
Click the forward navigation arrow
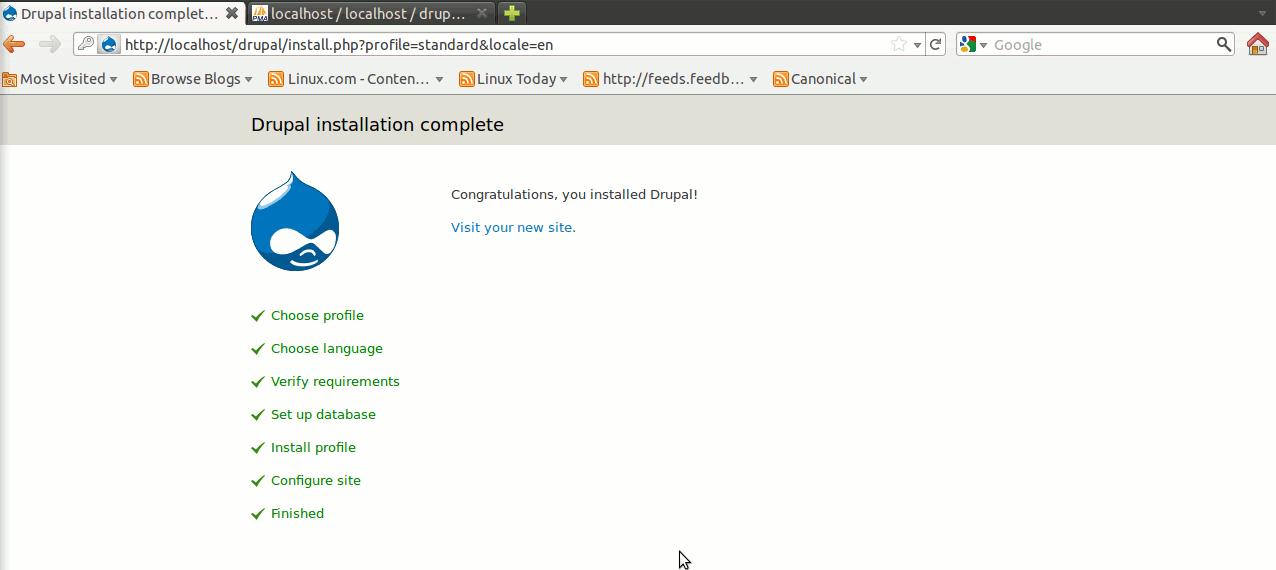(x=49, y=44)
